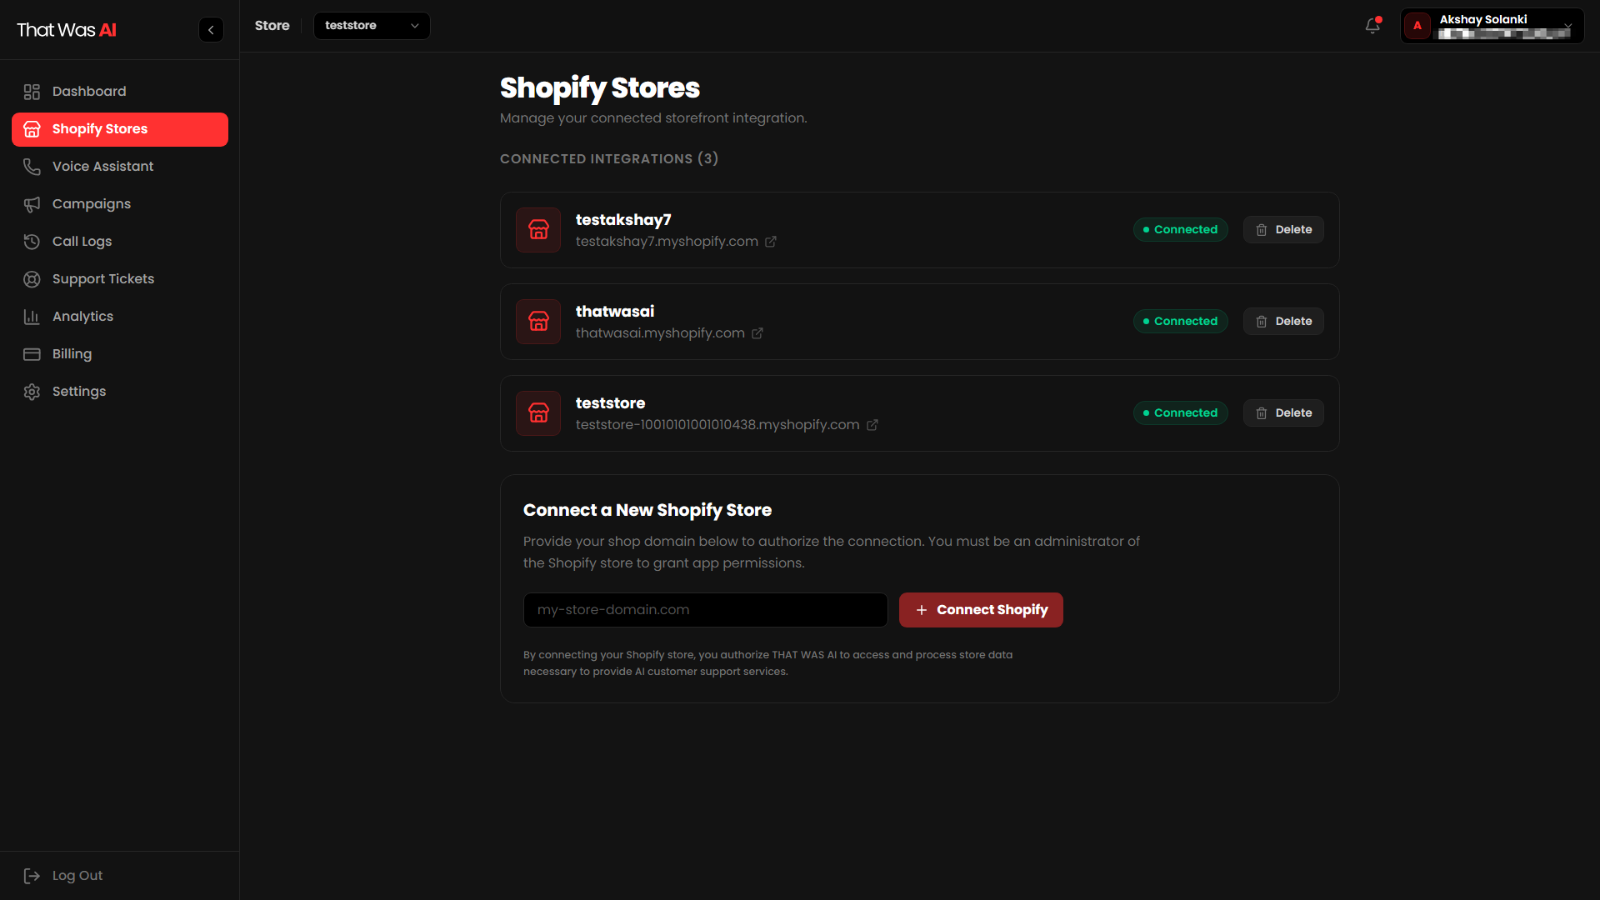Click the That Was AI logo
Screen dimensions: 1600x900
(x=67, y=30)
